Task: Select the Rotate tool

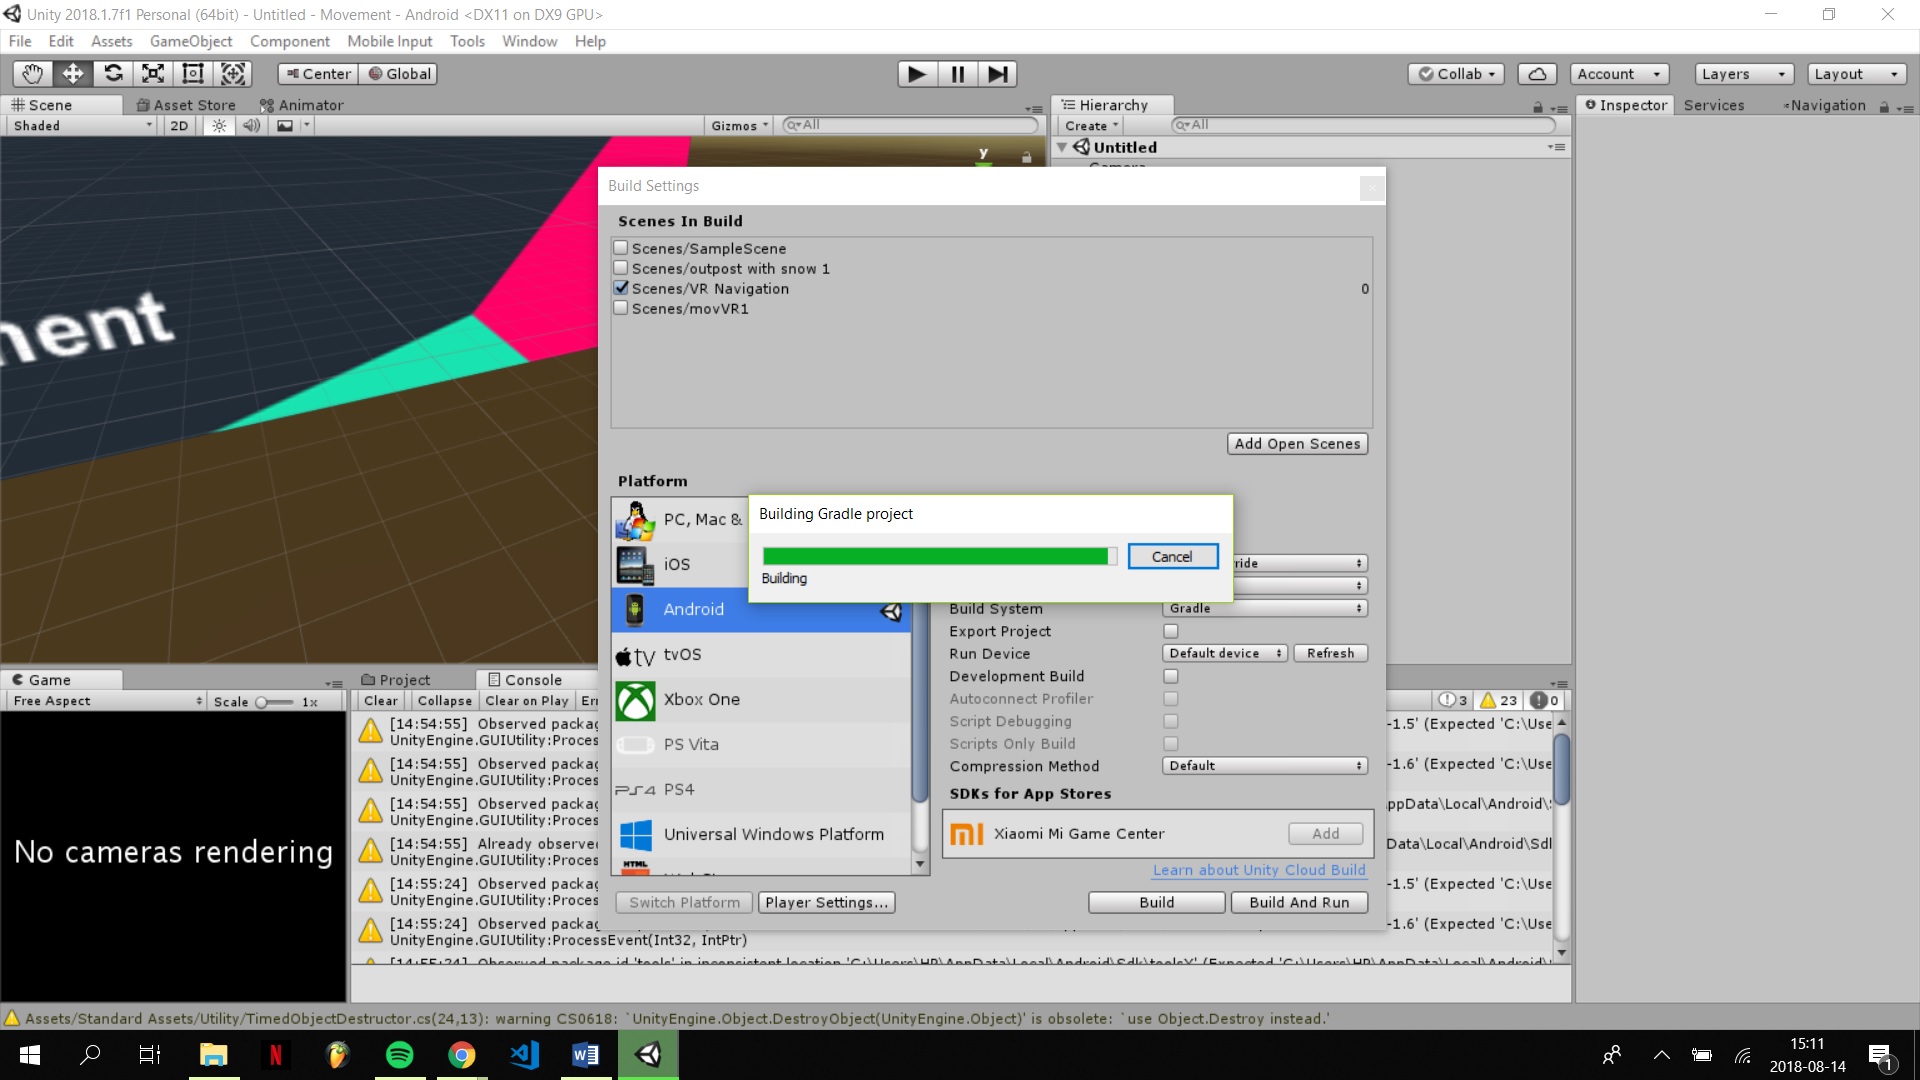Action: [113, 73]
